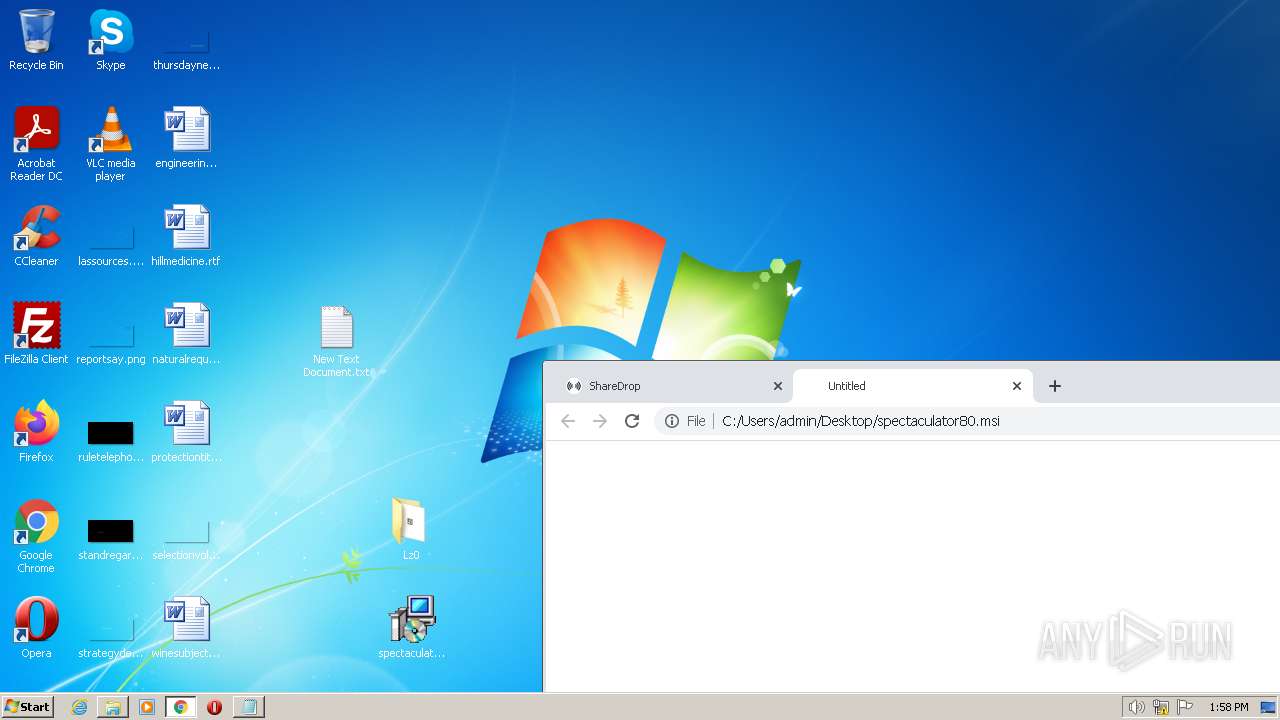
Task: Open the volume control tray icon
Action: pos(1137,707)
